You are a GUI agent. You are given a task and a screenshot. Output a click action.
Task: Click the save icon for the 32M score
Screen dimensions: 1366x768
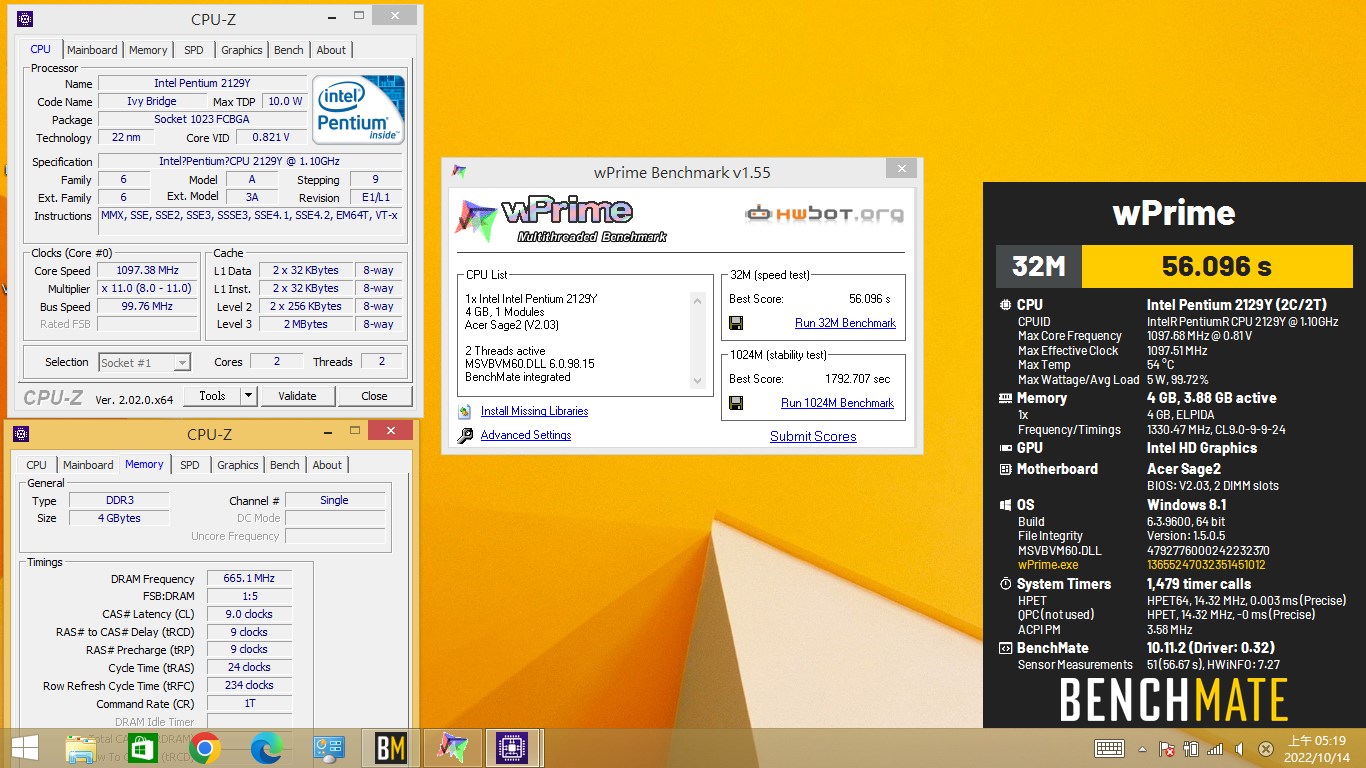[x=736, y=323]
